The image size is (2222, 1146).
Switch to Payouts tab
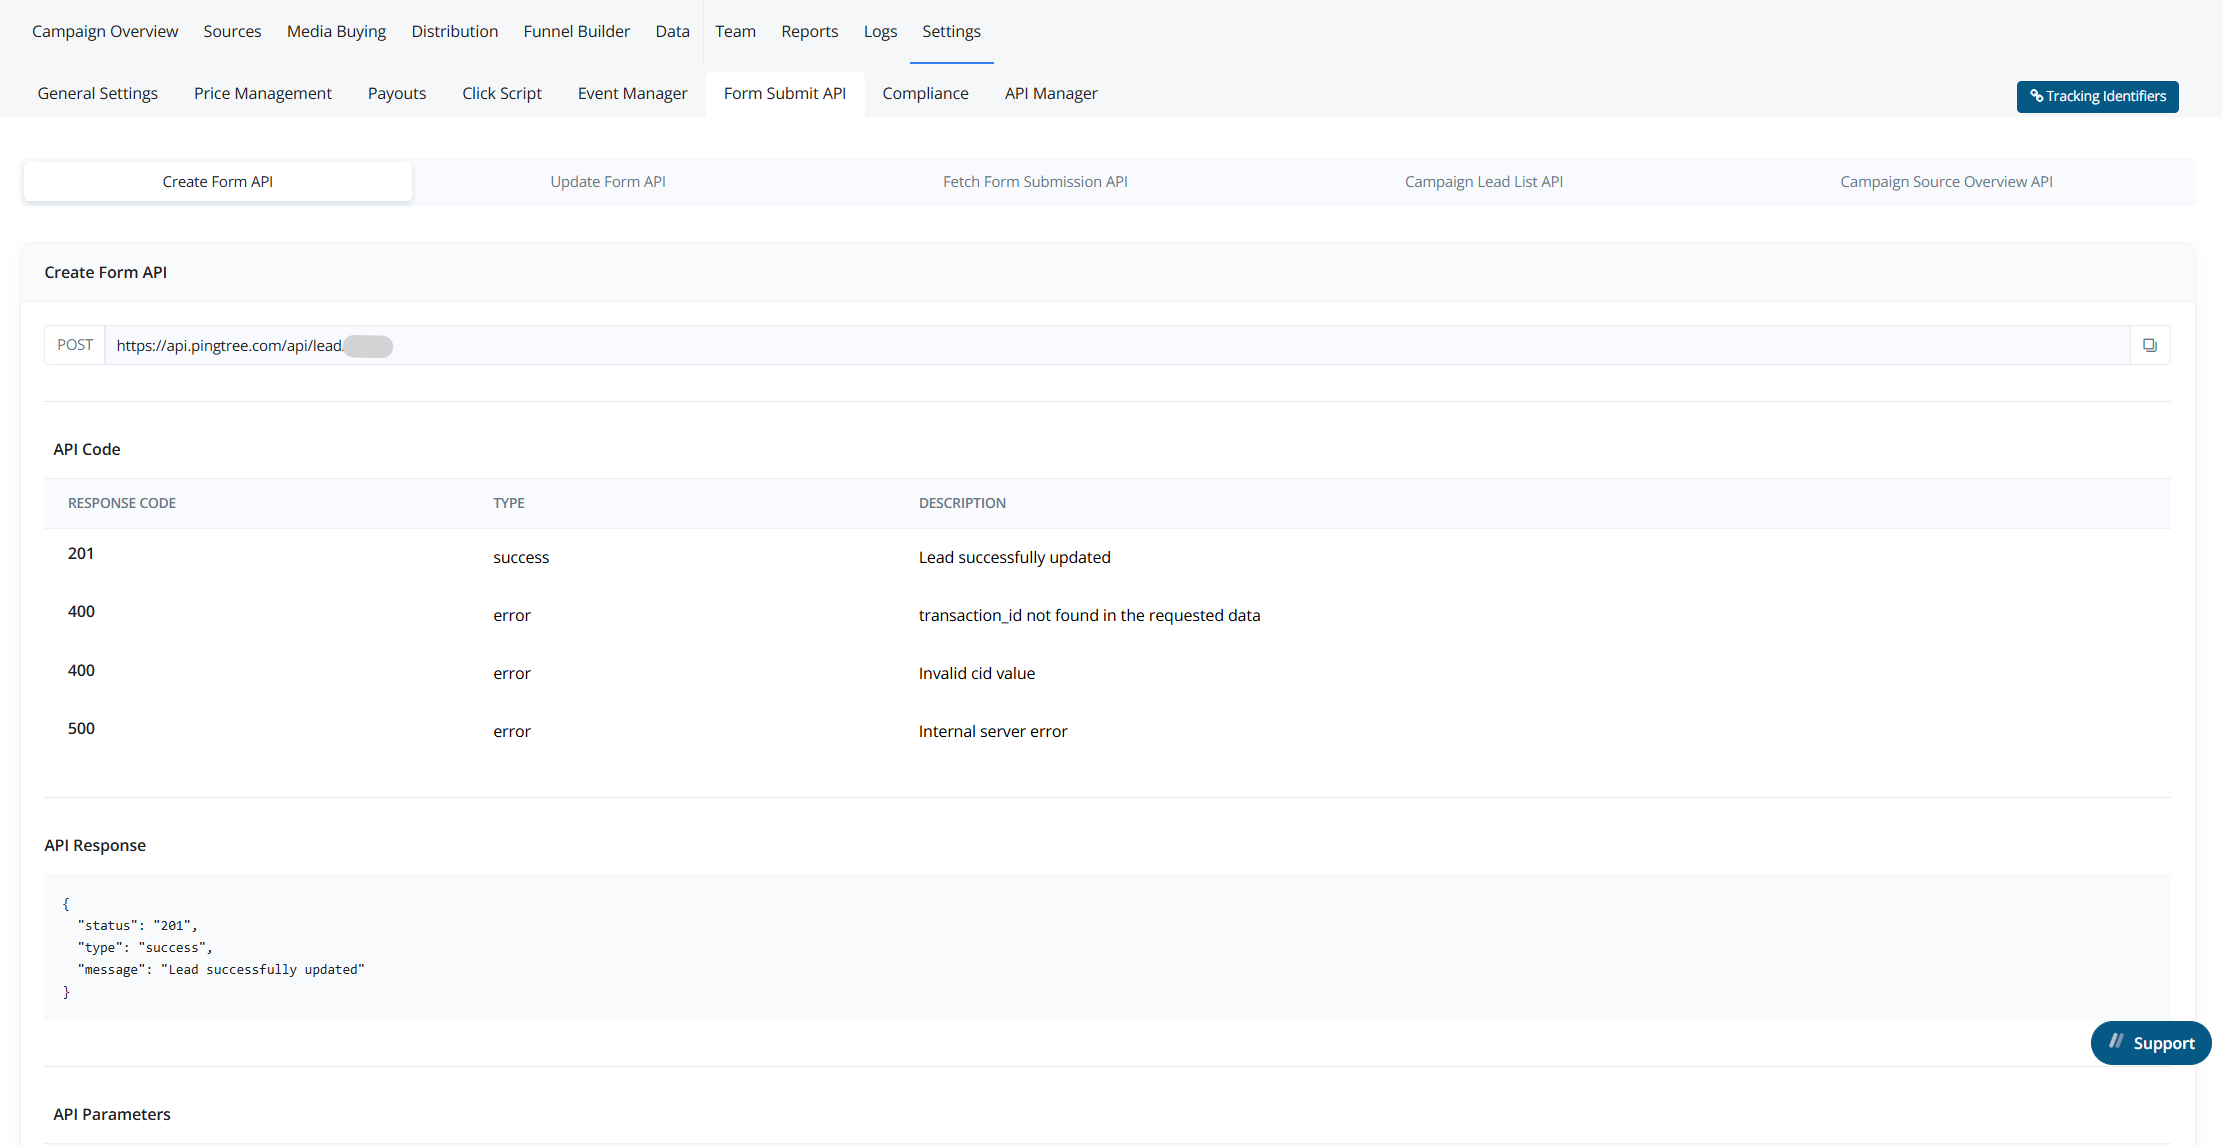pos(396,93)
